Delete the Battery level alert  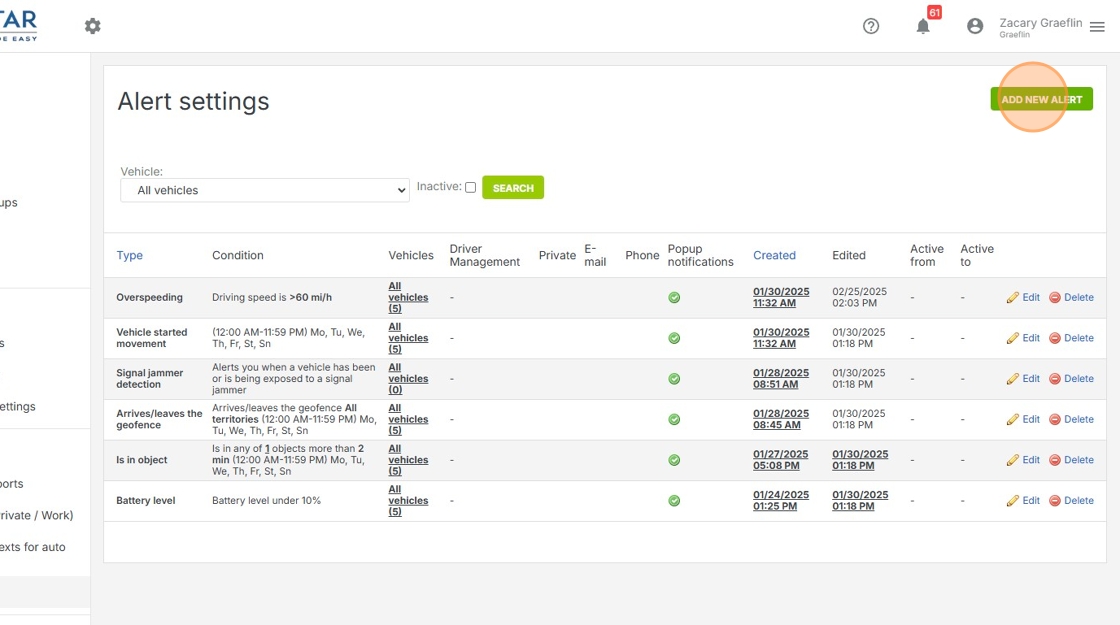[x=1071, y=500]
